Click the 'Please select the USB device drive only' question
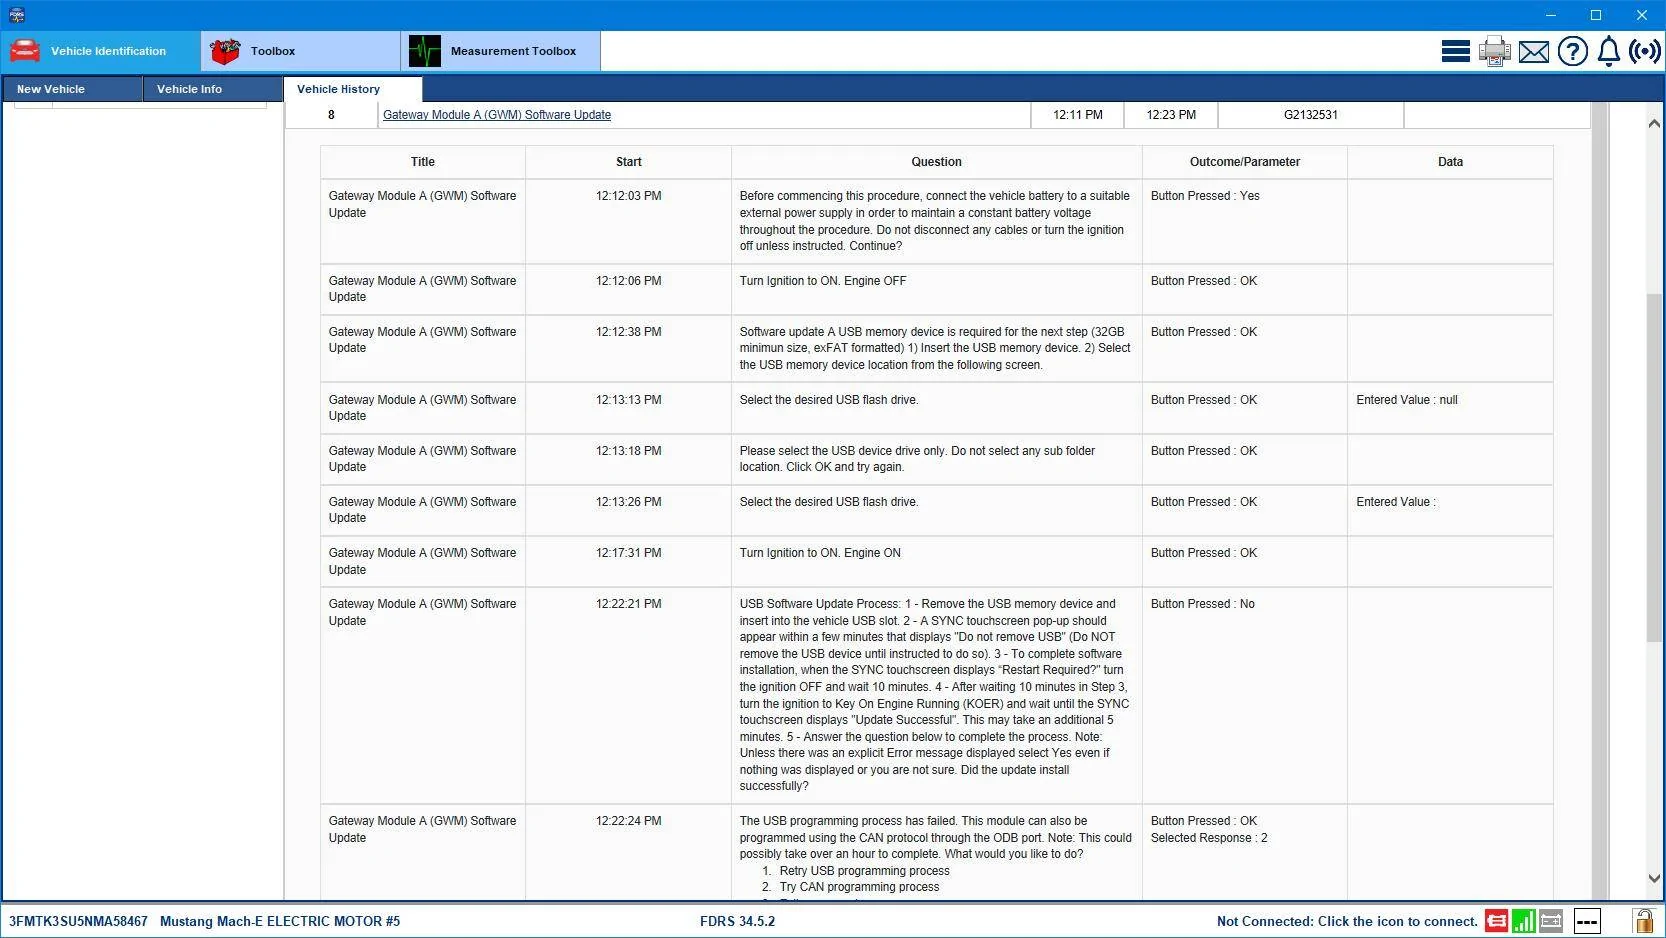The height and width of the screenshot is (938, 1666). pos(917,459)
